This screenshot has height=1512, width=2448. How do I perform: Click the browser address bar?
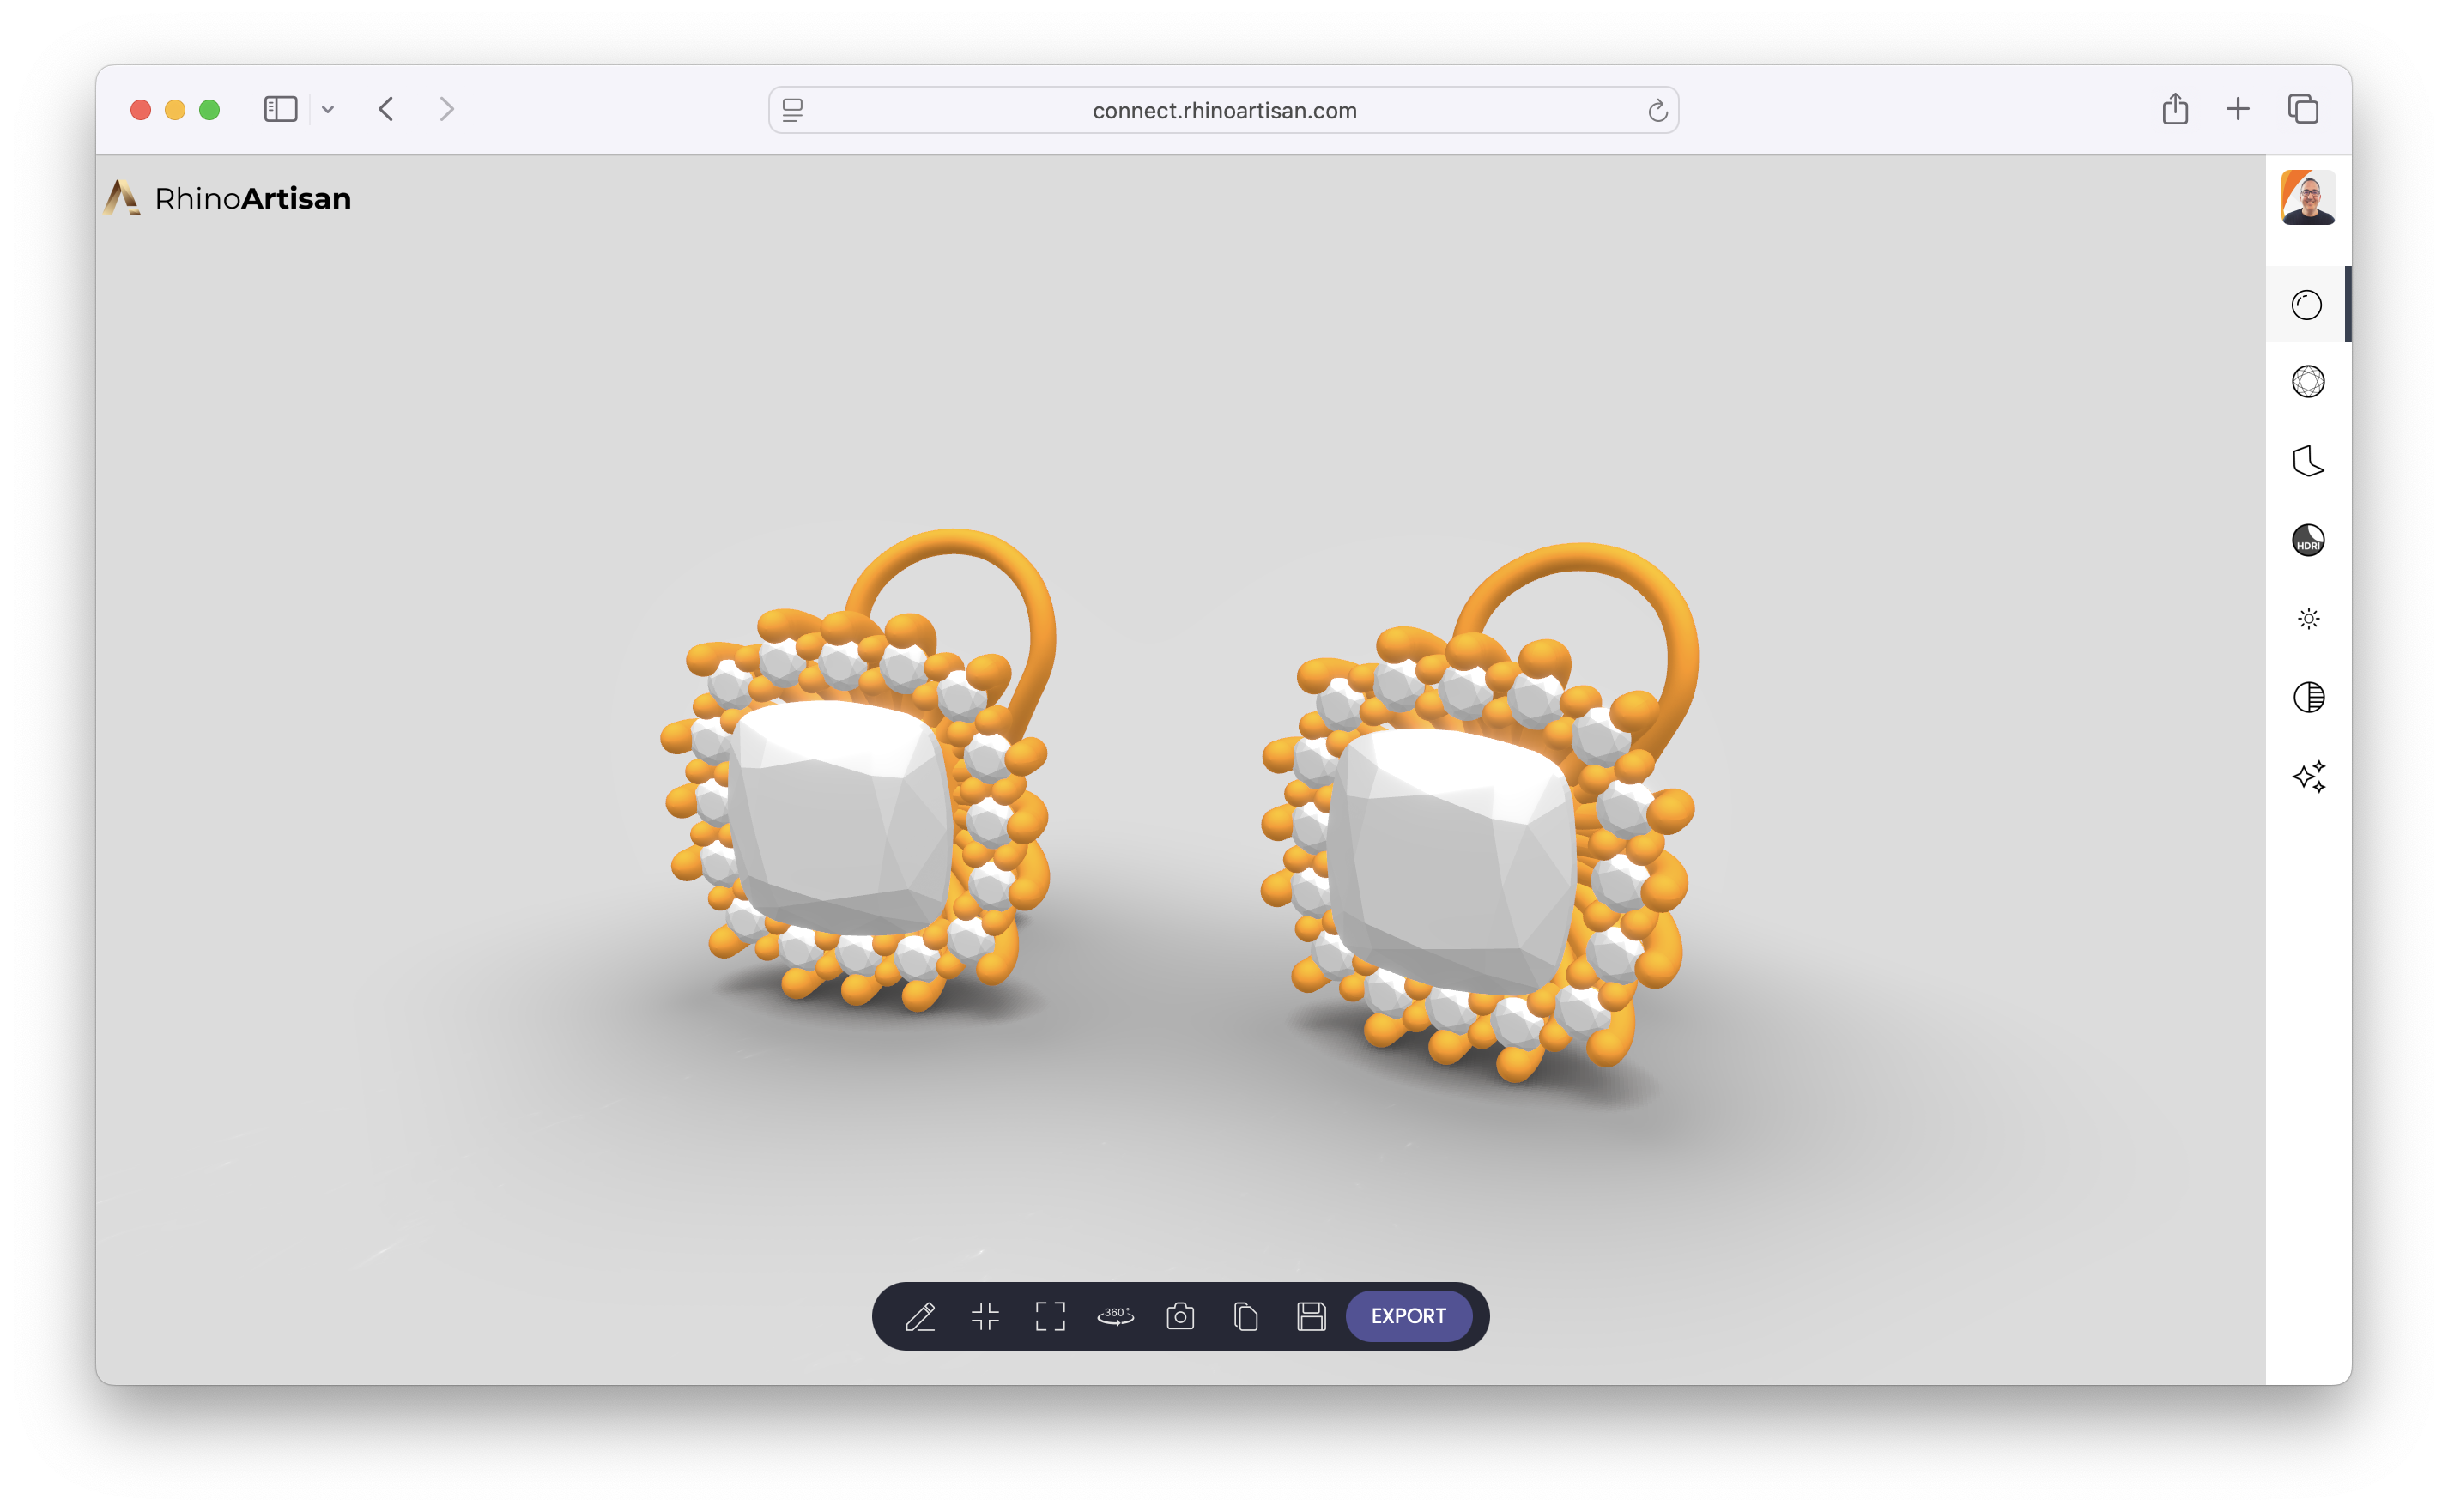[x=1223, y=110]
